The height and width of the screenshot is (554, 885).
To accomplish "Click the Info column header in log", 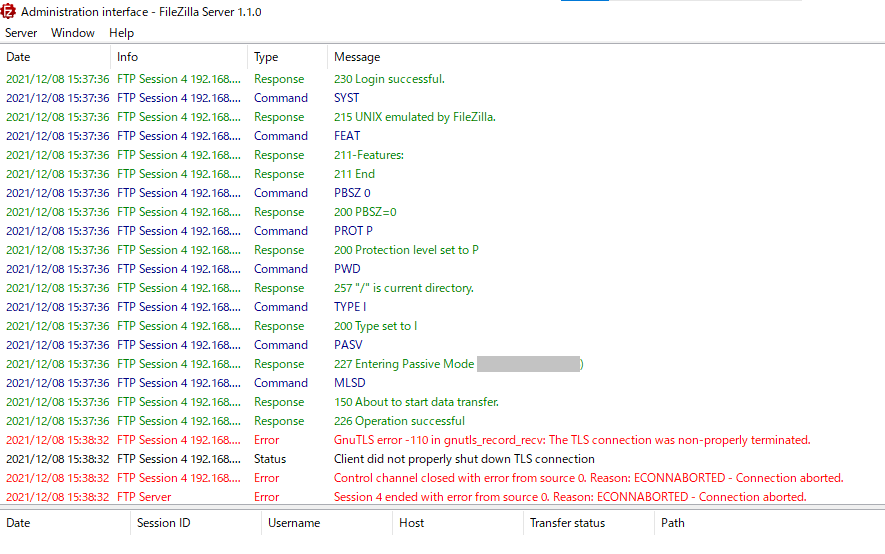I will (179, 57).
